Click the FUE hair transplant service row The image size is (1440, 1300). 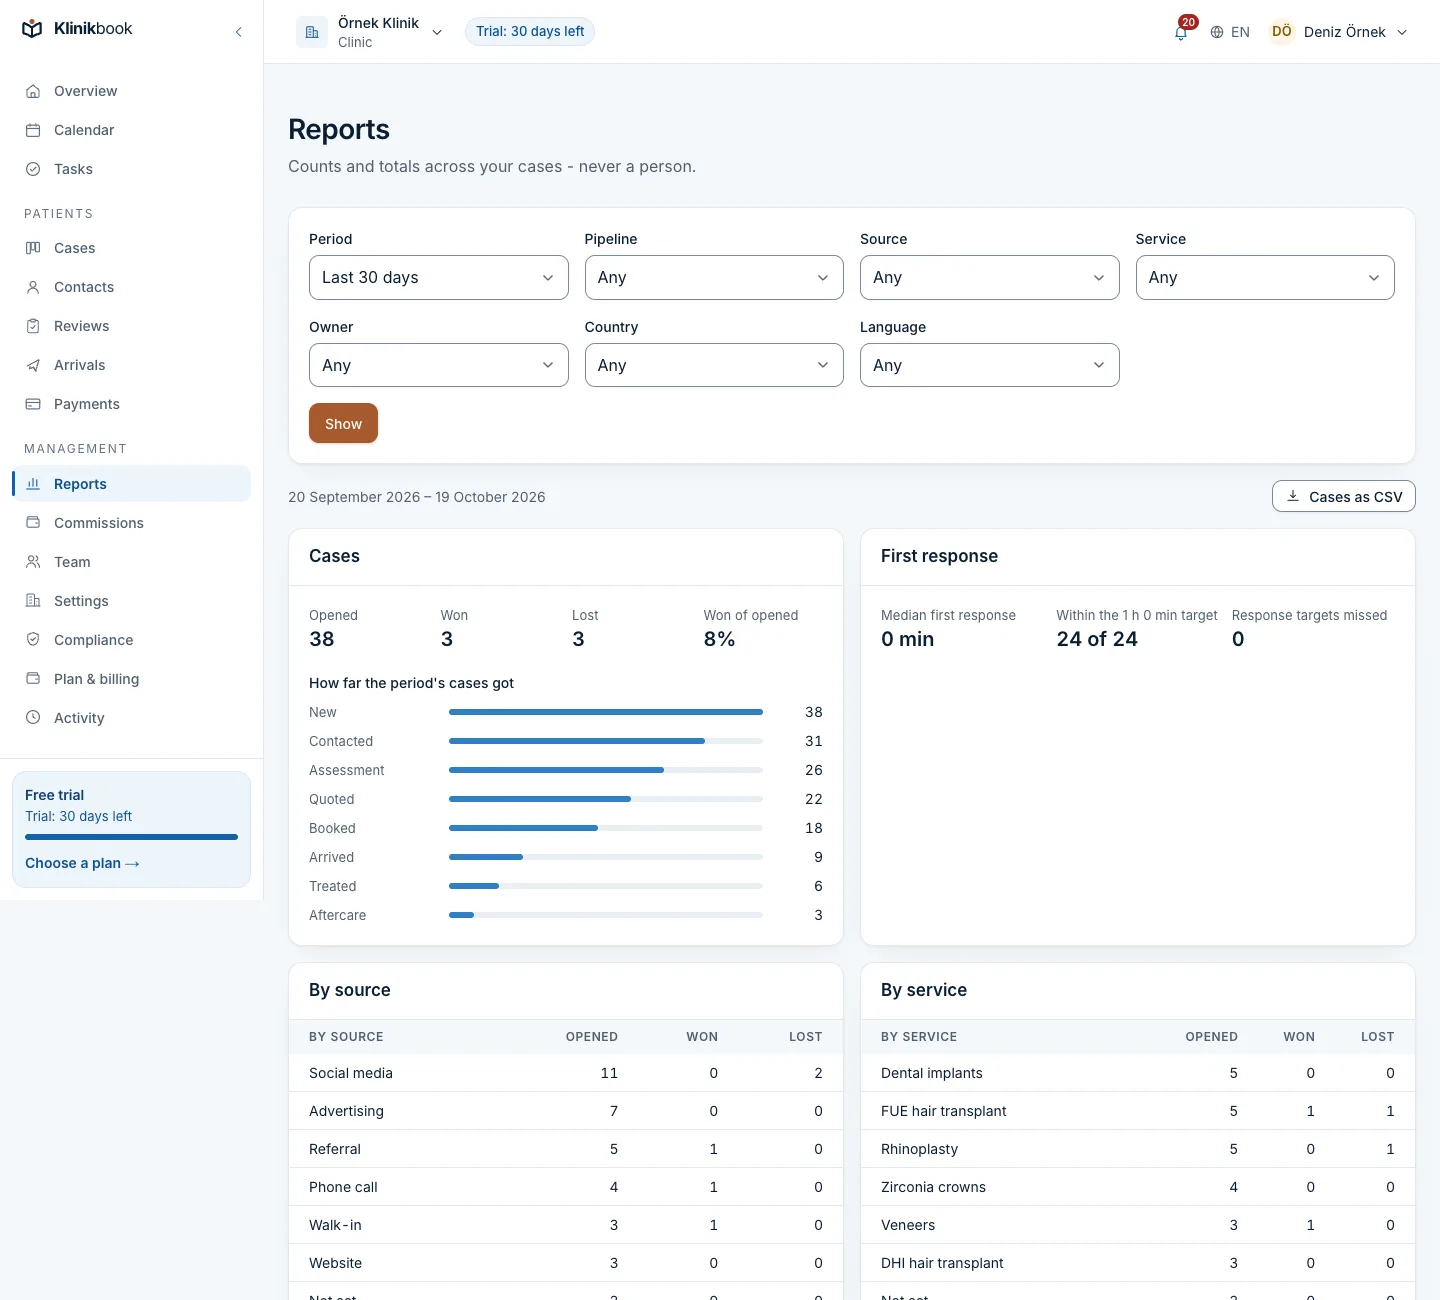coord(1138,1111)
